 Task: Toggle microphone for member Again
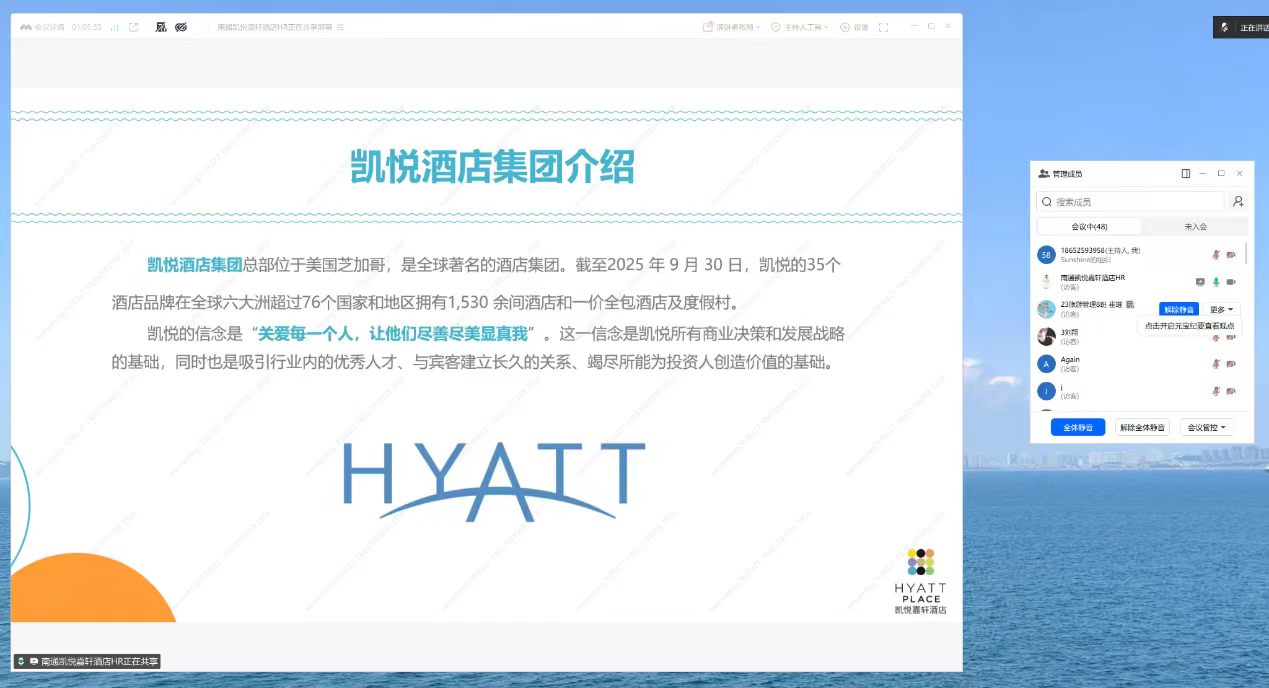click(1216, 364)
